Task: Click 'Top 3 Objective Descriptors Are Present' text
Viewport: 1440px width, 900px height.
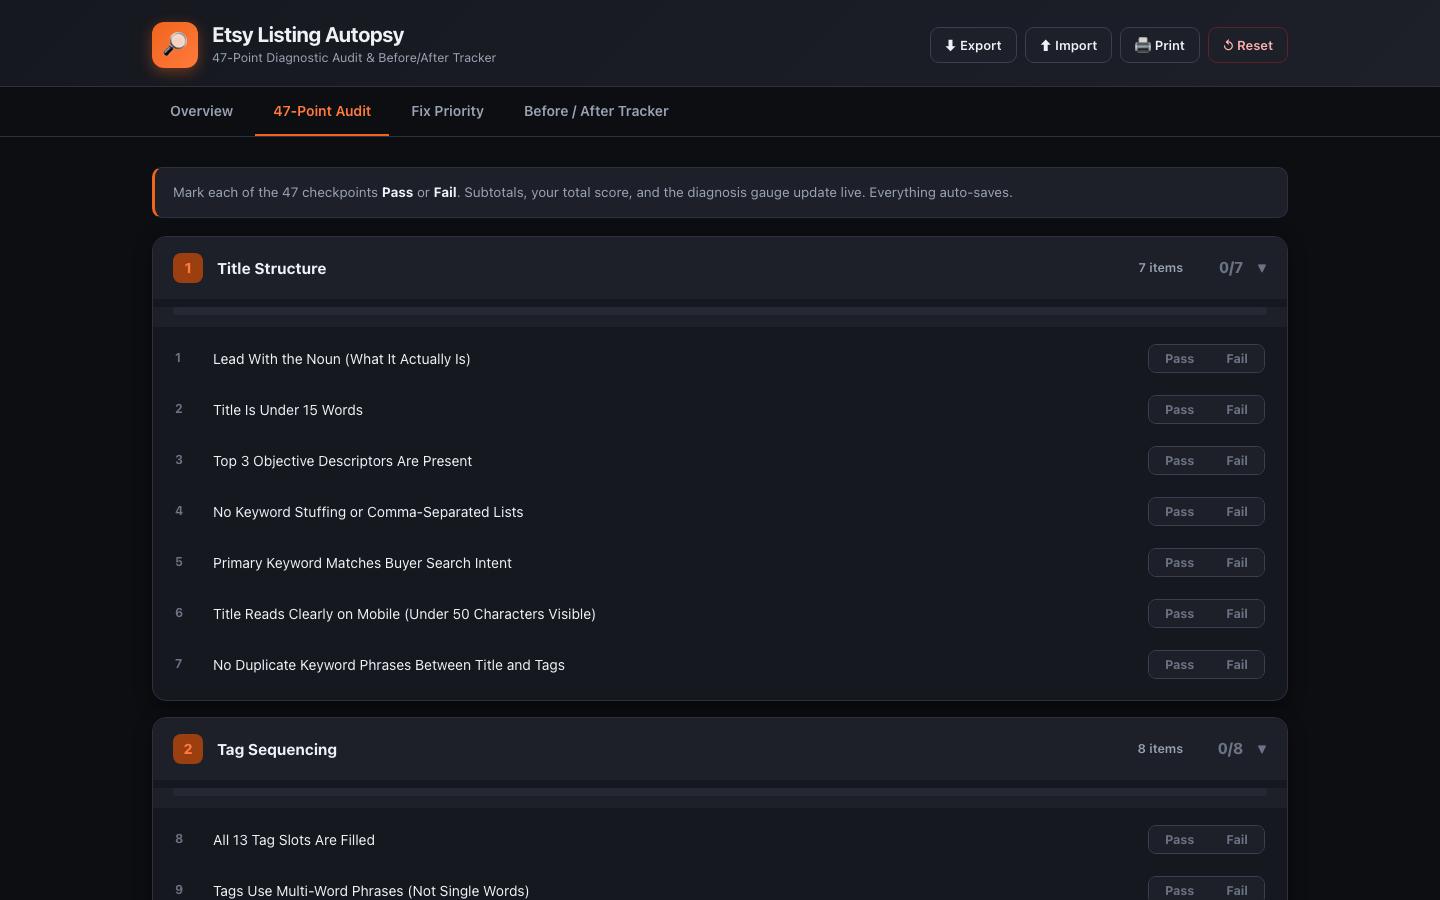Action: [342, 461]
